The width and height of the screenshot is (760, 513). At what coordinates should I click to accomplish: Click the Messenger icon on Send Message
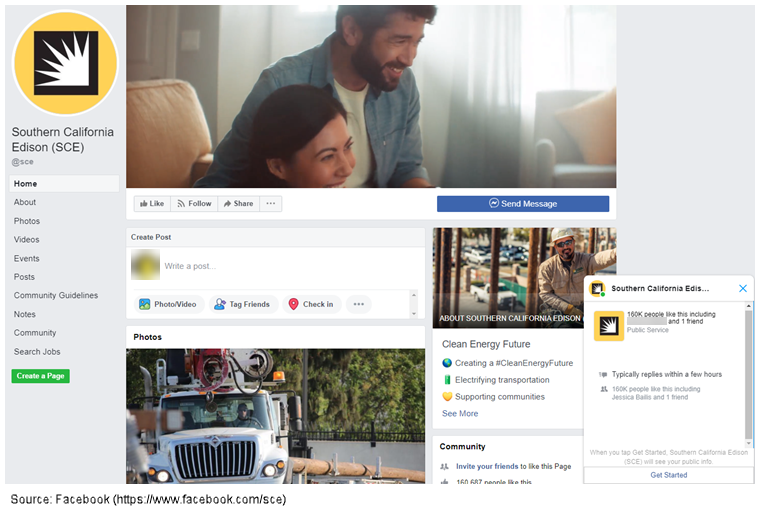coord(494,203)
